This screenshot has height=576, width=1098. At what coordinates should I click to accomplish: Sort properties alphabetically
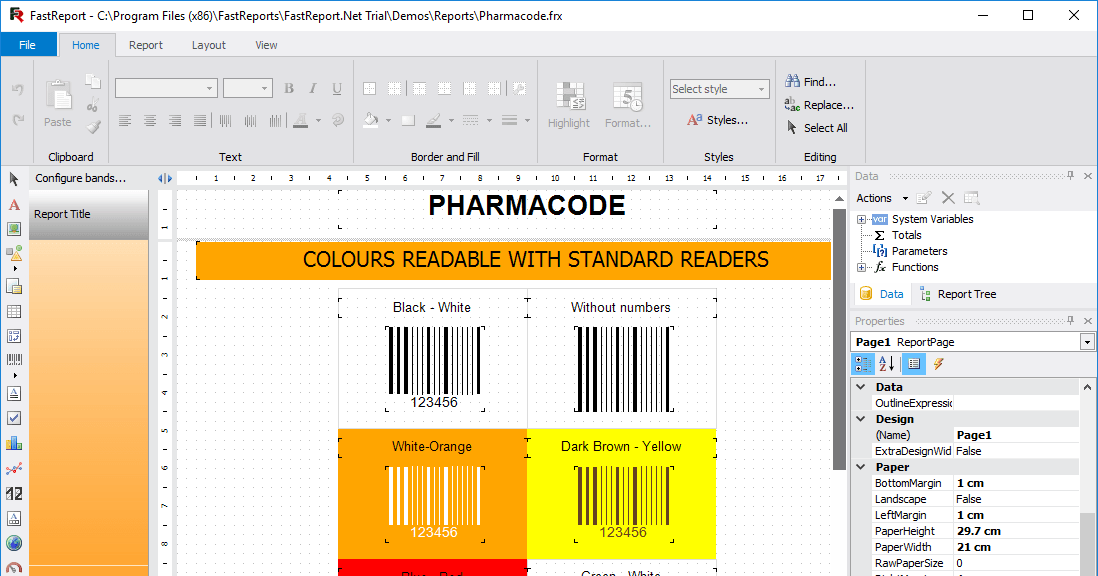click(887, 364)
